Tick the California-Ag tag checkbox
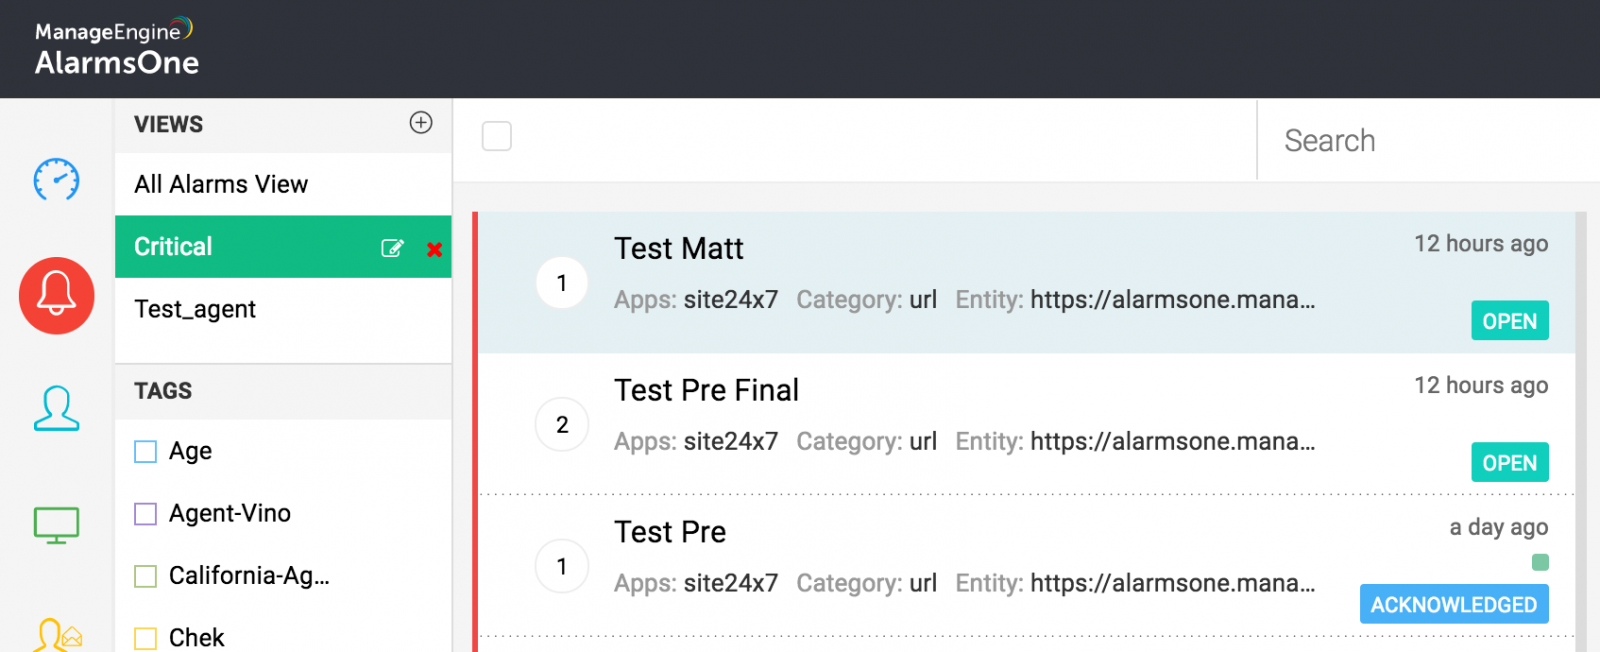 coord(145,576)
